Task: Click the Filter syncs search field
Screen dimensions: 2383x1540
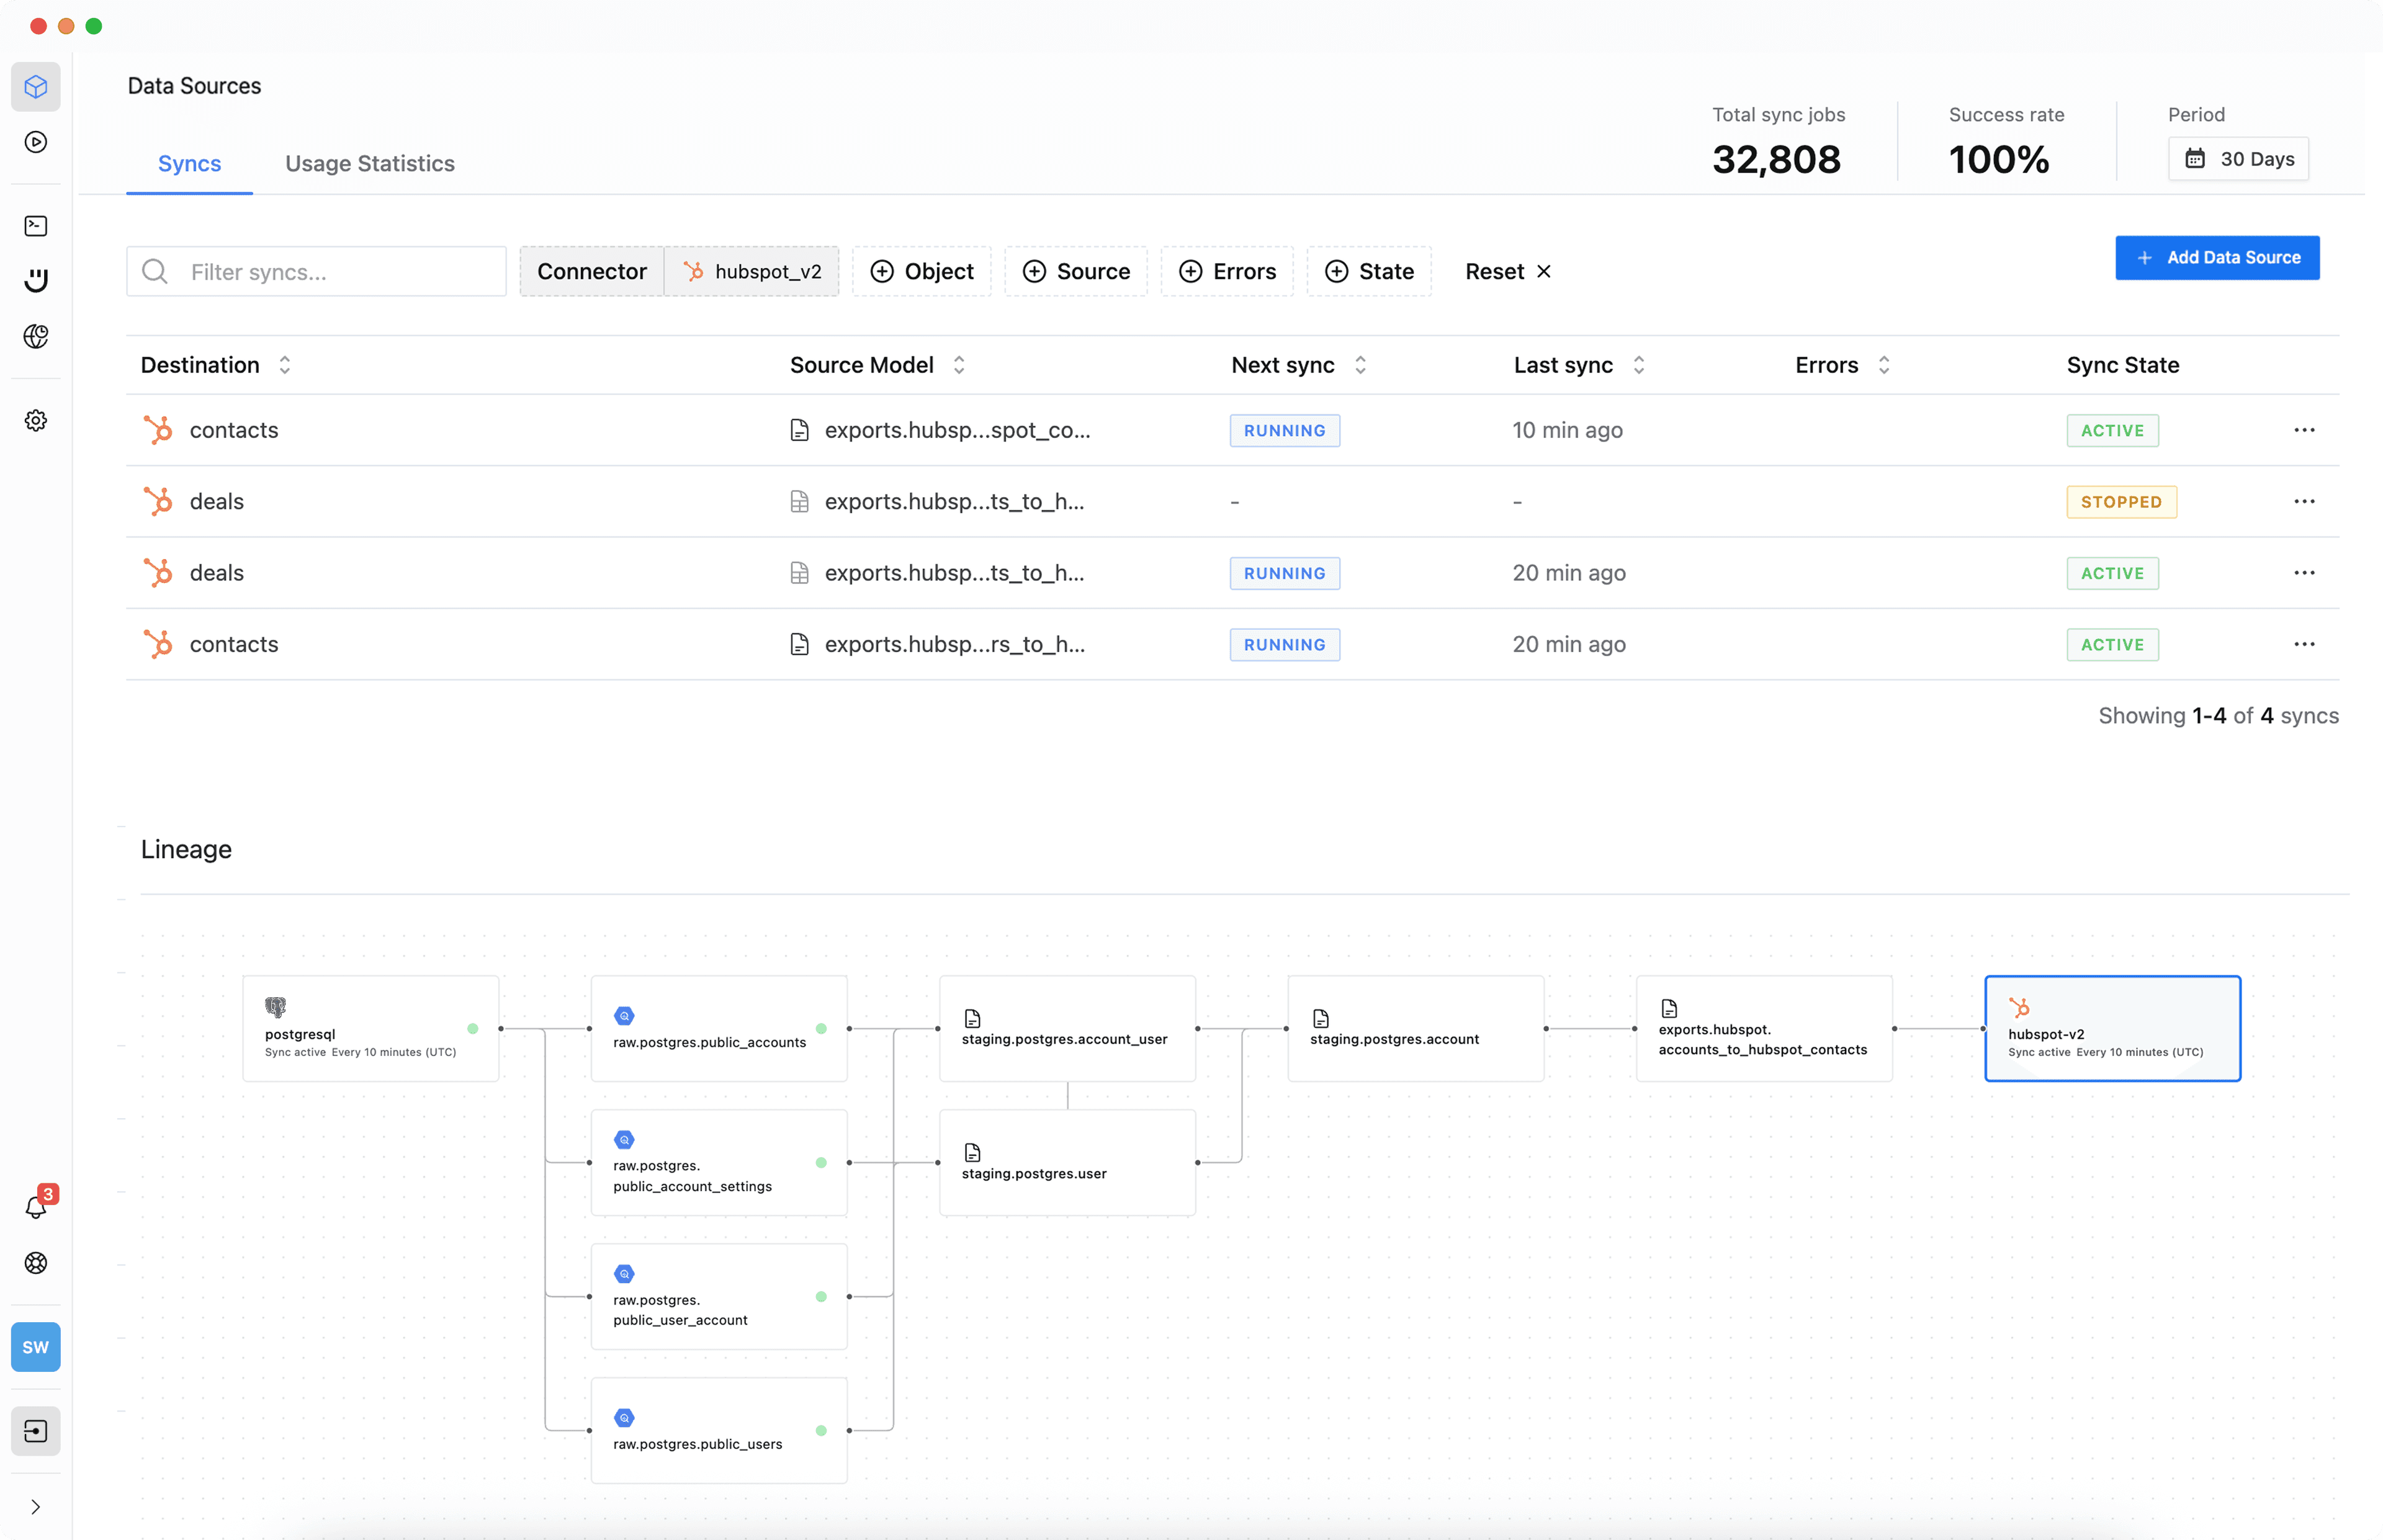Action: pyautogui.click(x=316, y=272)
